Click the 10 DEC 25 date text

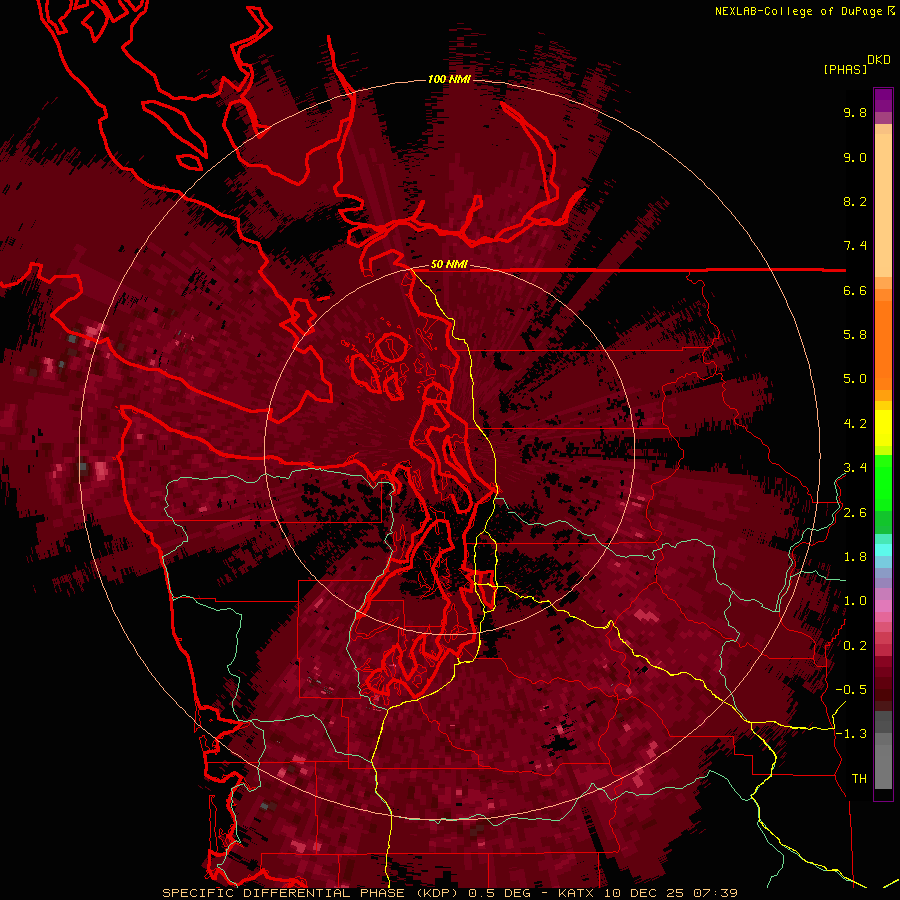pos(645,893)
